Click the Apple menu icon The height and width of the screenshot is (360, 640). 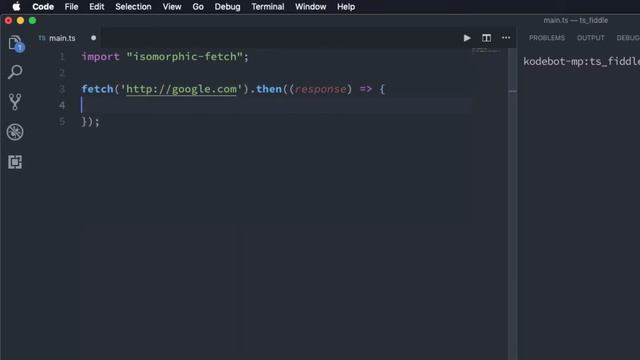tap(16, 7)
